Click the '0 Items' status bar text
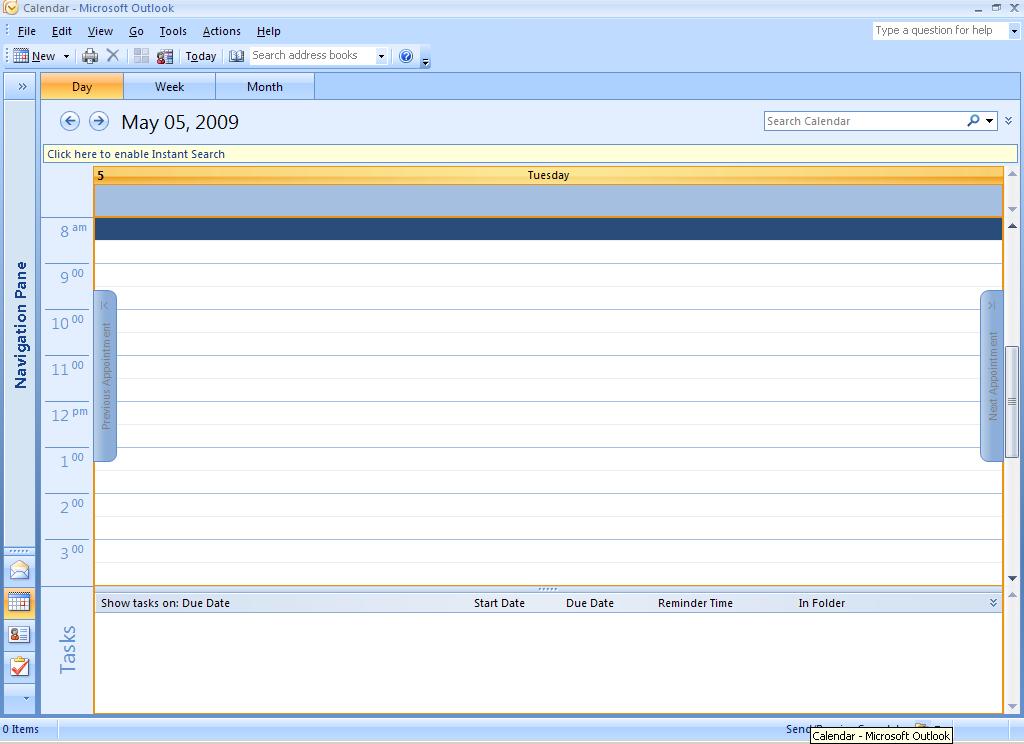Screen dimensions: 1024x744 tap(21, 729)
